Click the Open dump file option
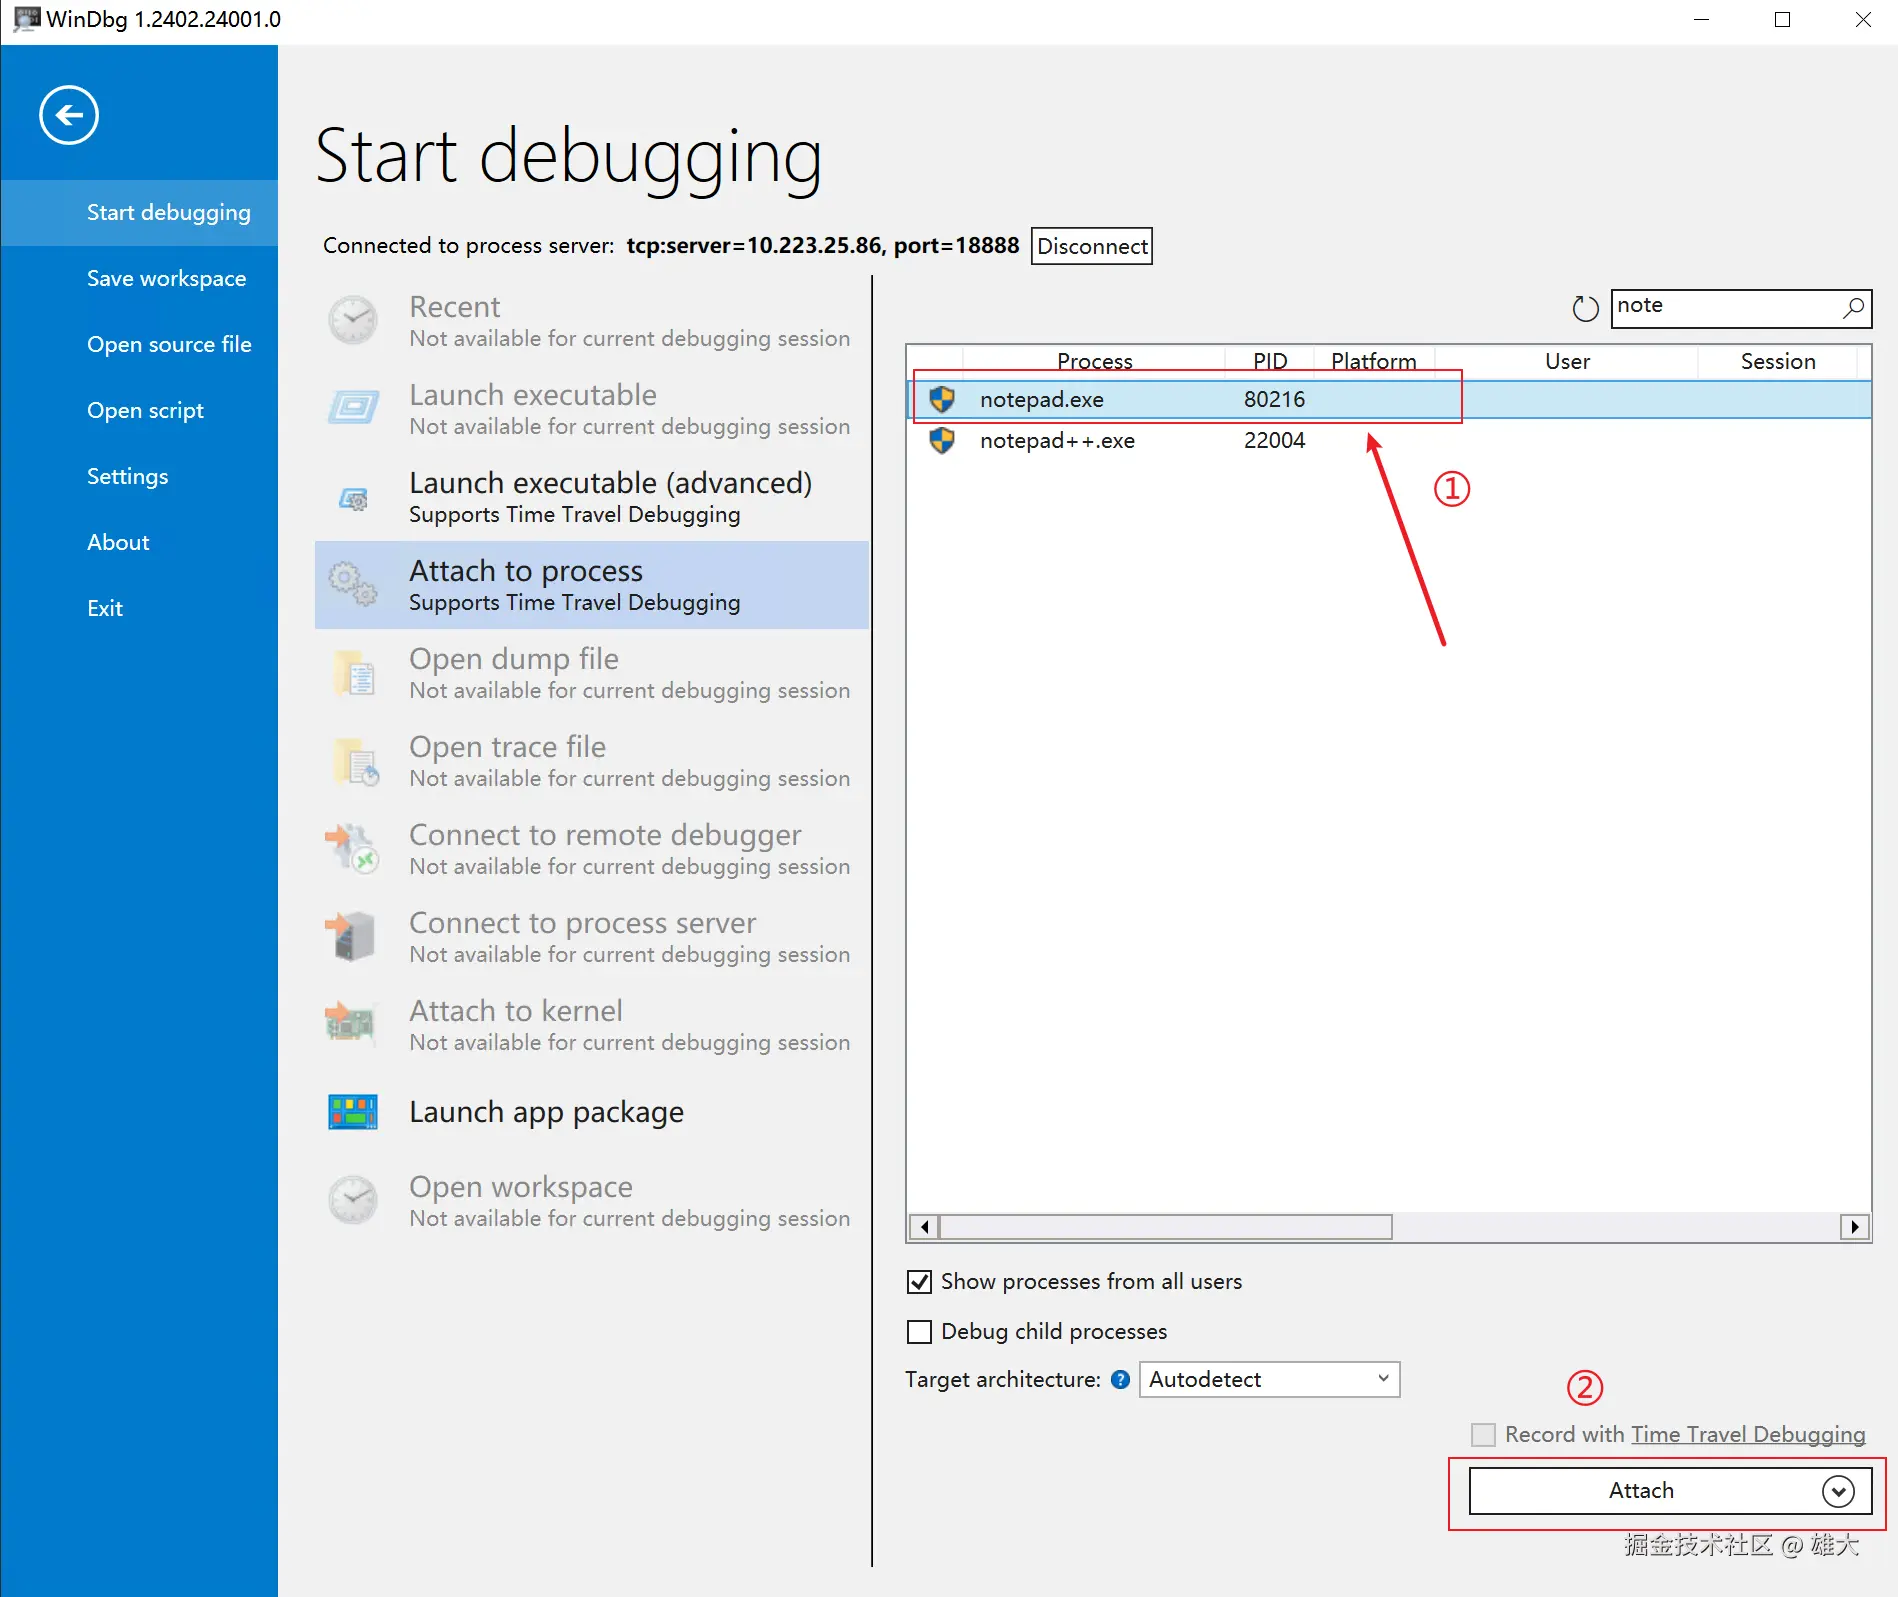The width and height of the screenshot is (1898, 1597). pos(592,673)
